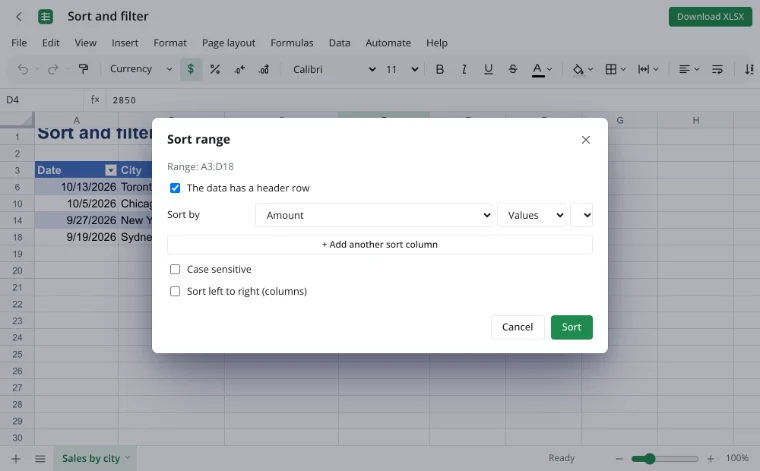Expand the fill color dropdown arrow

point(590,69)
